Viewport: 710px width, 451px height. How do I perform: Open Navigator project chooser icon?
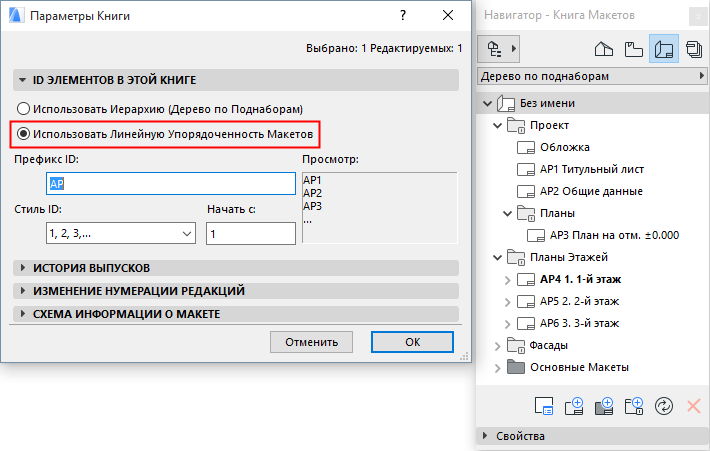[499, 49]
